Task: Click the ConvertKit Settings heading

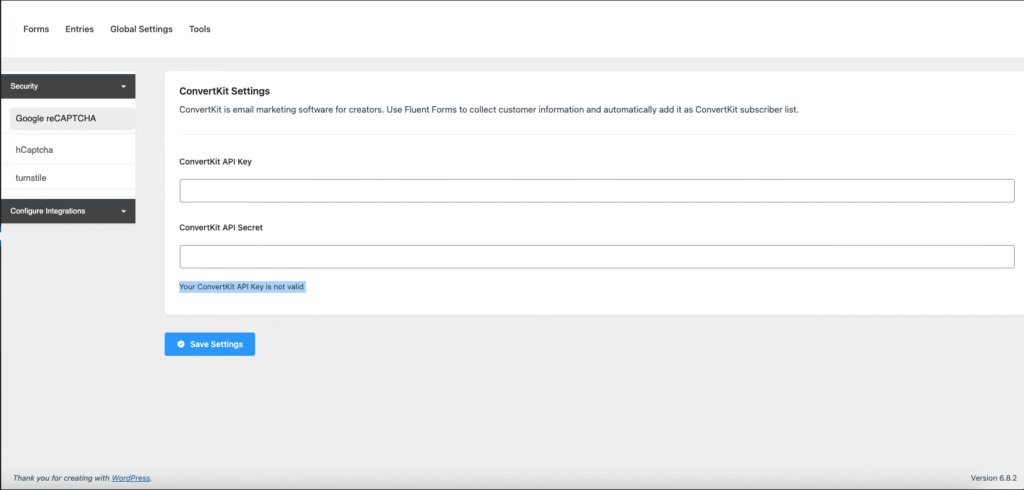Action: pos(224,91)
